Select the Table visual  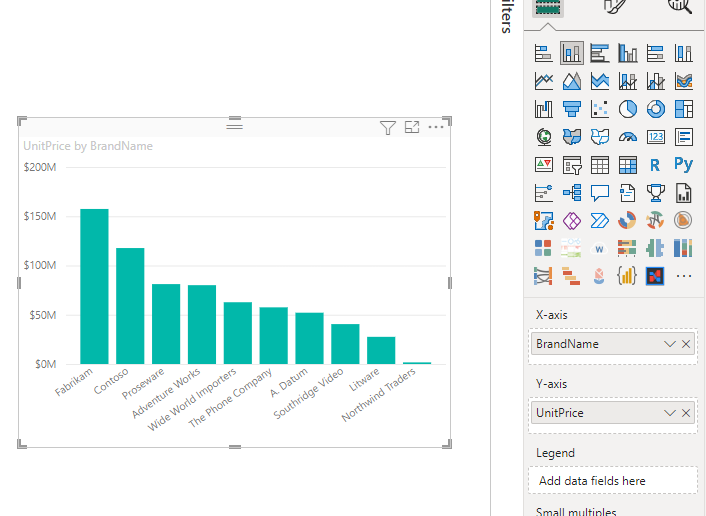[600, 165]
